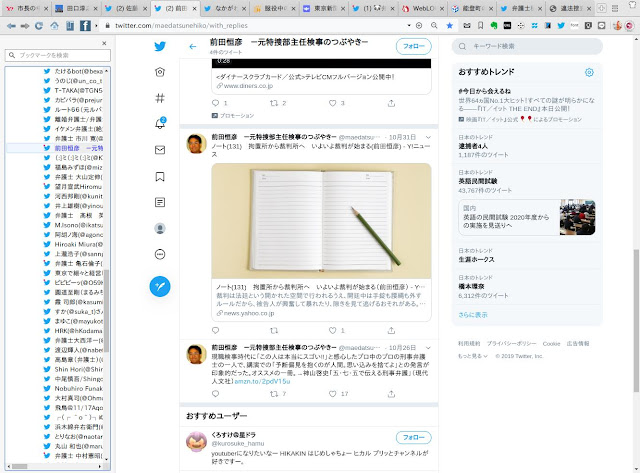Screen dimensions: 640x473
Task: Open the 橋本環奈 trend
Action: pyautogui.click(x=527, y=286)
